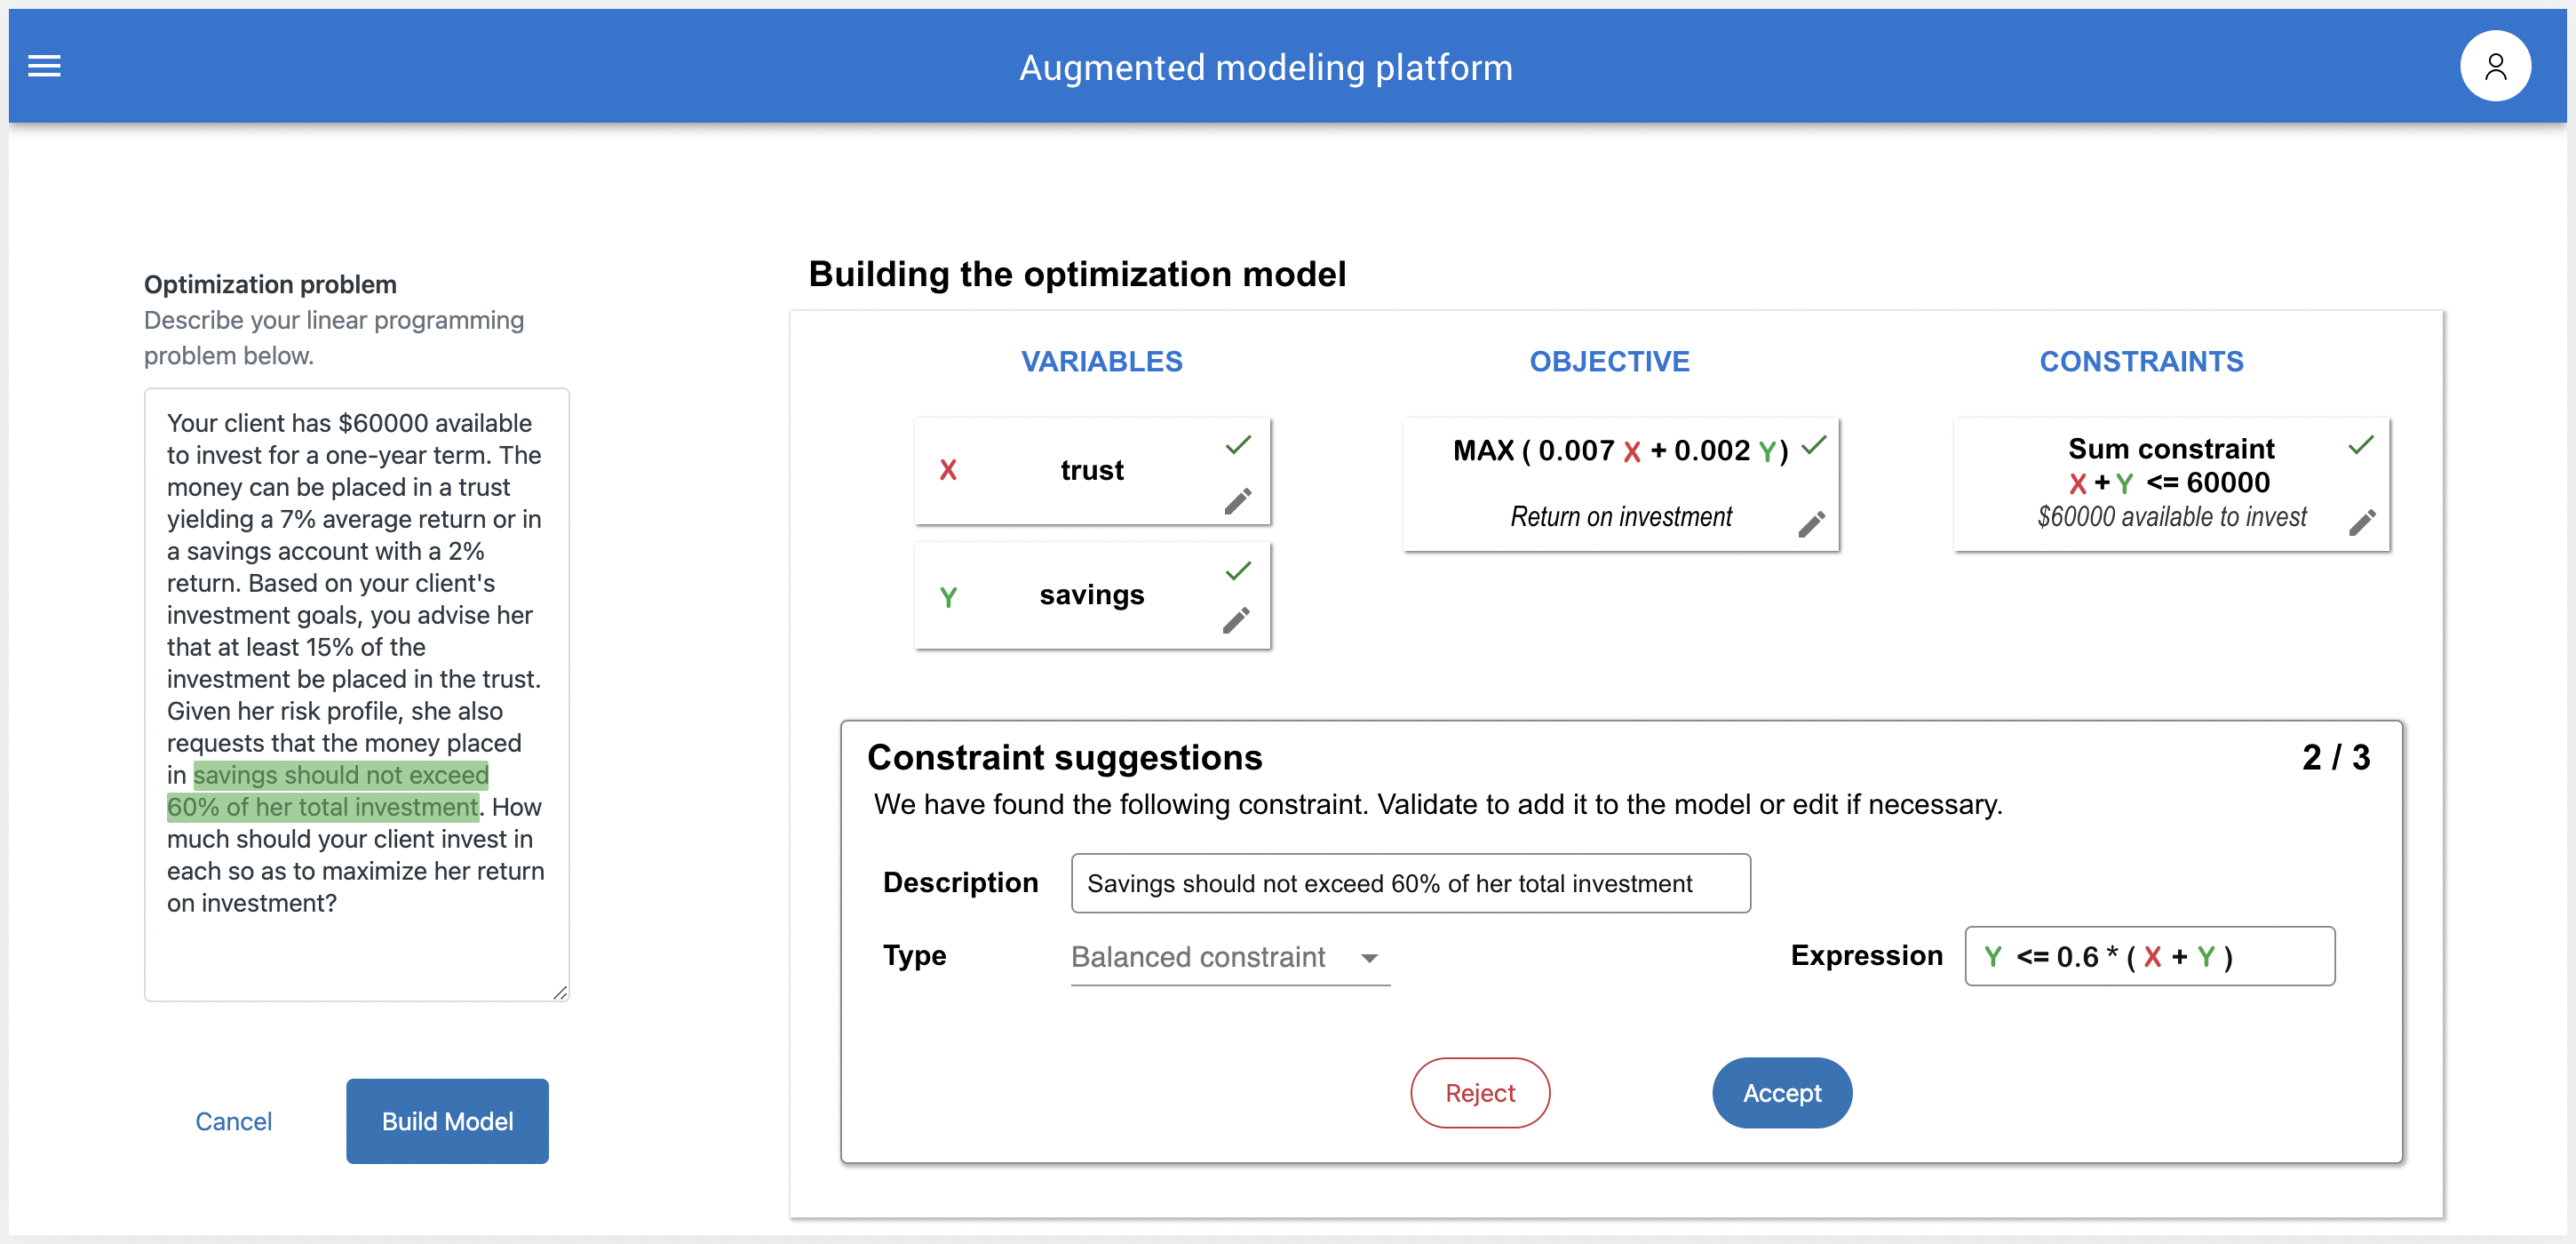The image size is (2576, 1244).
Task: Select the VARIABLES section heading
Action: 1101,361
